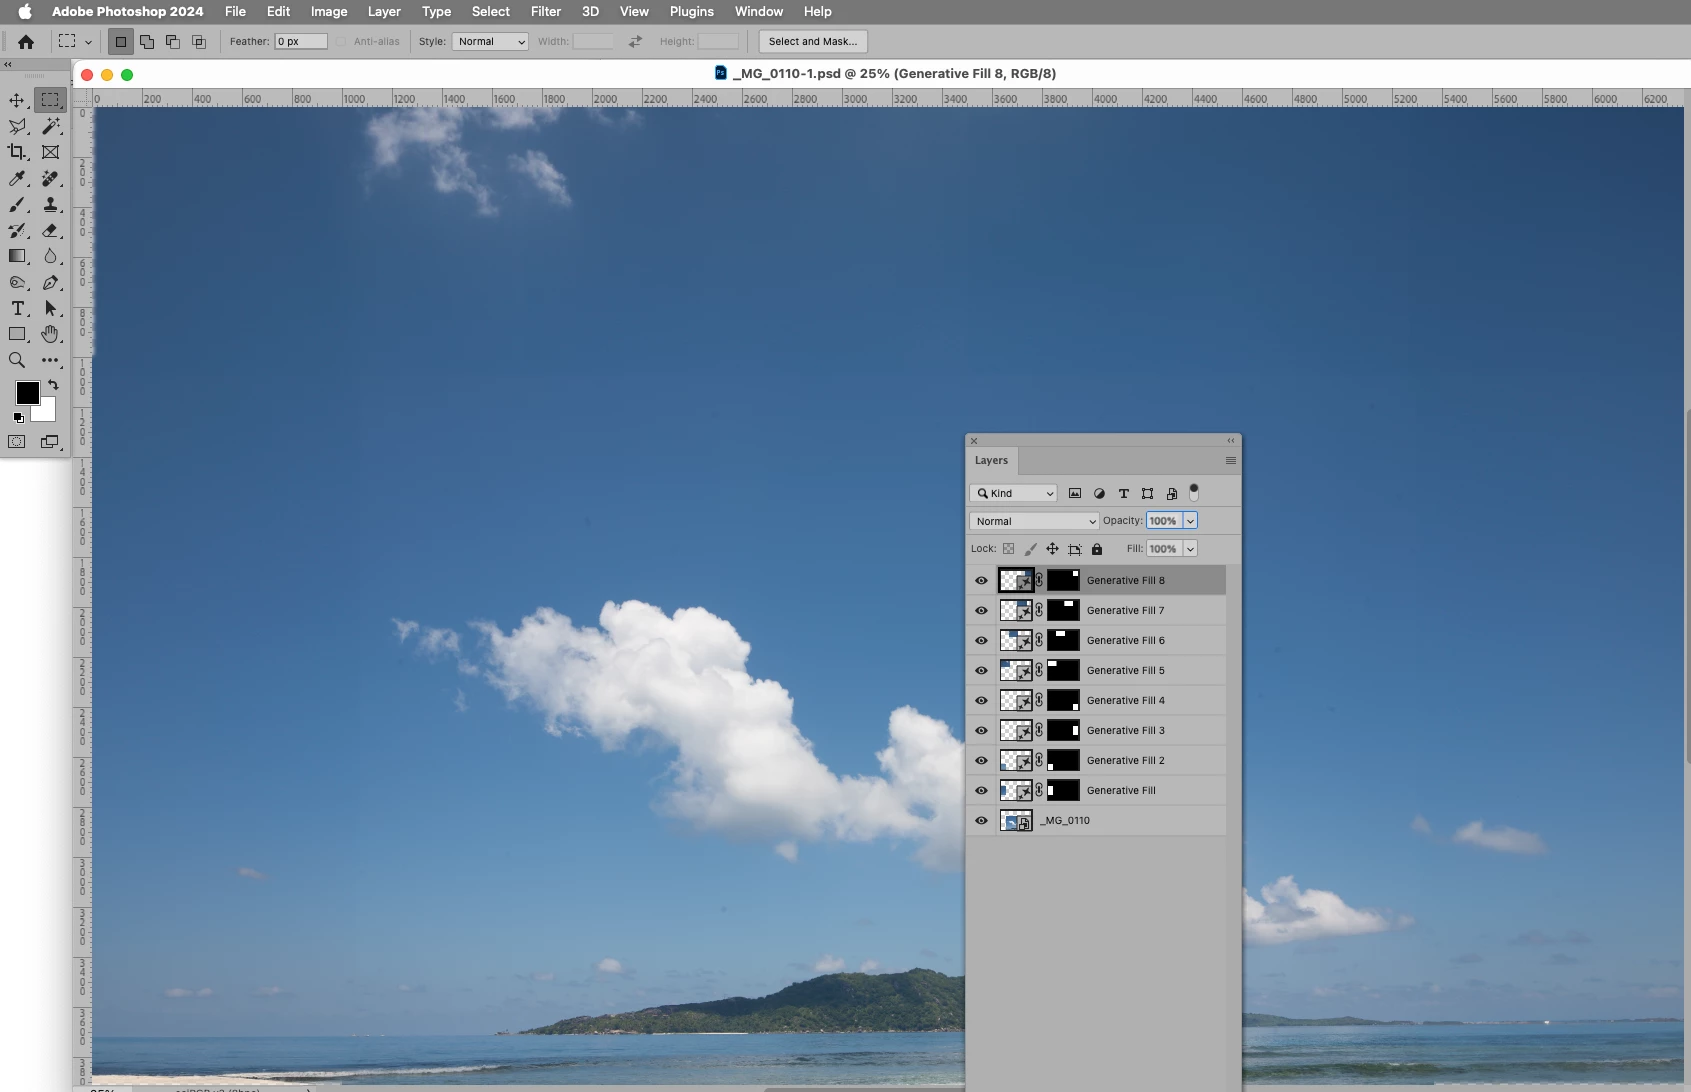The width and height of the screenshot is (1691, 1092).
Task: Click the Home icon in options bar
Action: (26, 41)
